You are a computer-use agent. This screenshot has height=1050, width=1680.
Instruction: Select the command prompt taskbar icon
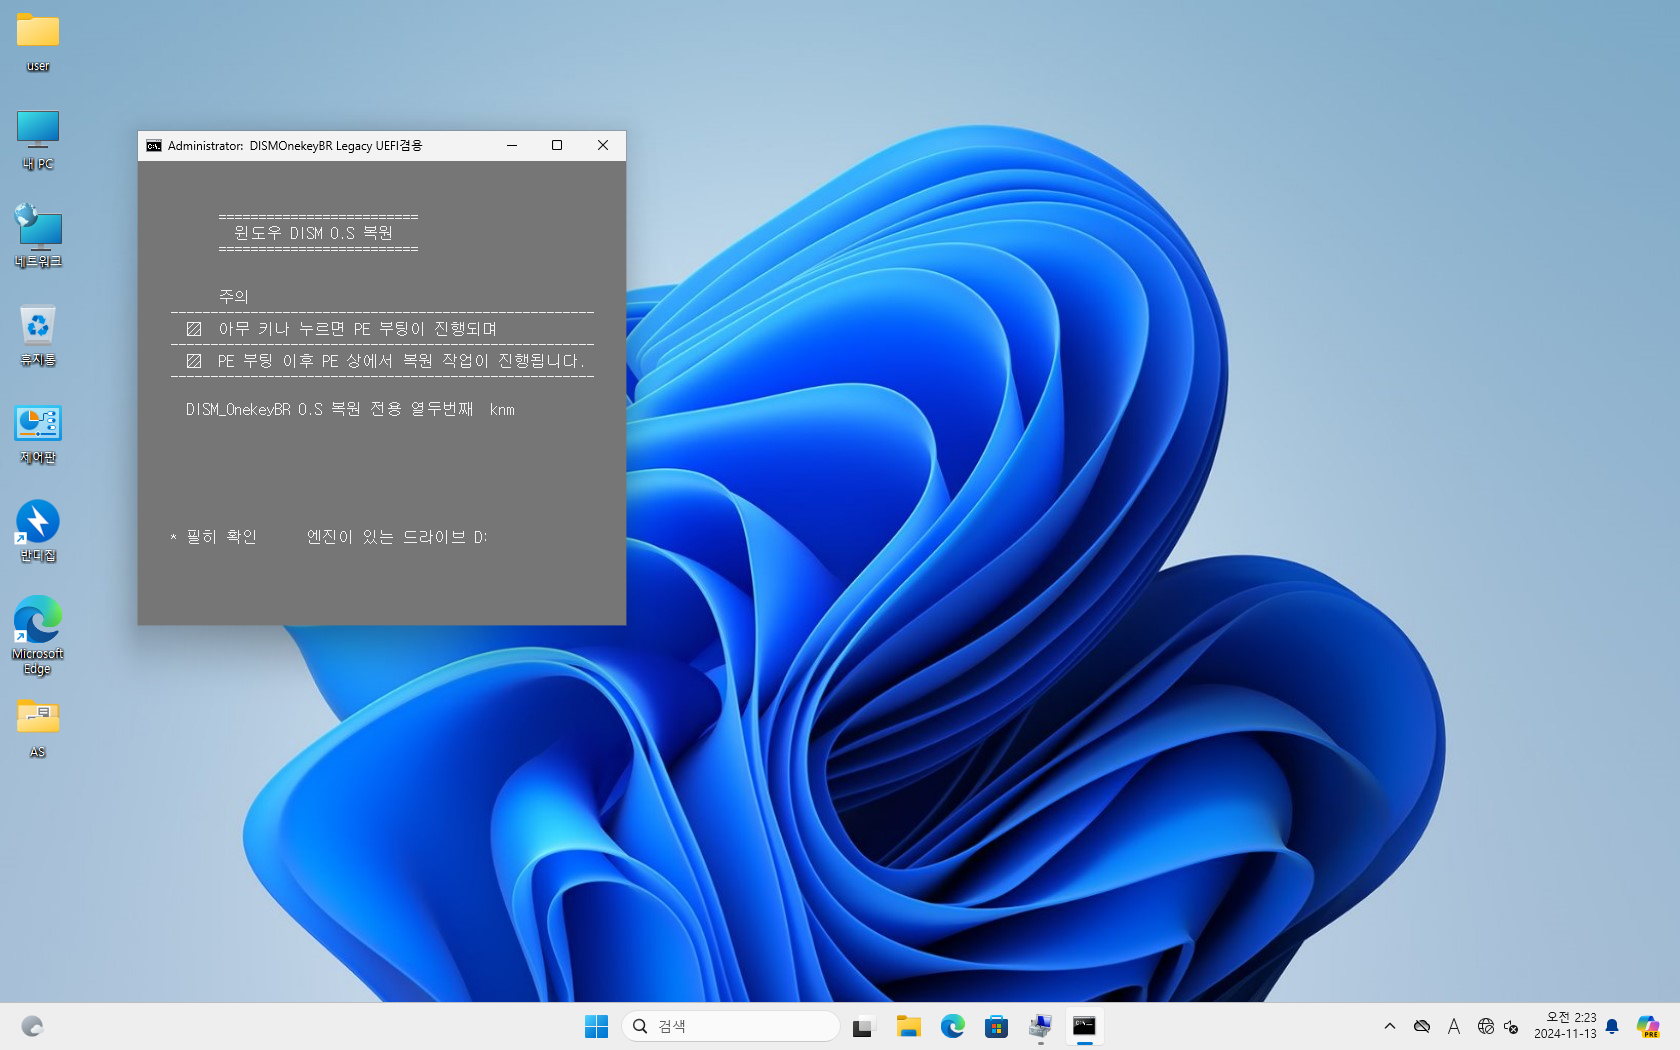(x=1084, y=1026)
